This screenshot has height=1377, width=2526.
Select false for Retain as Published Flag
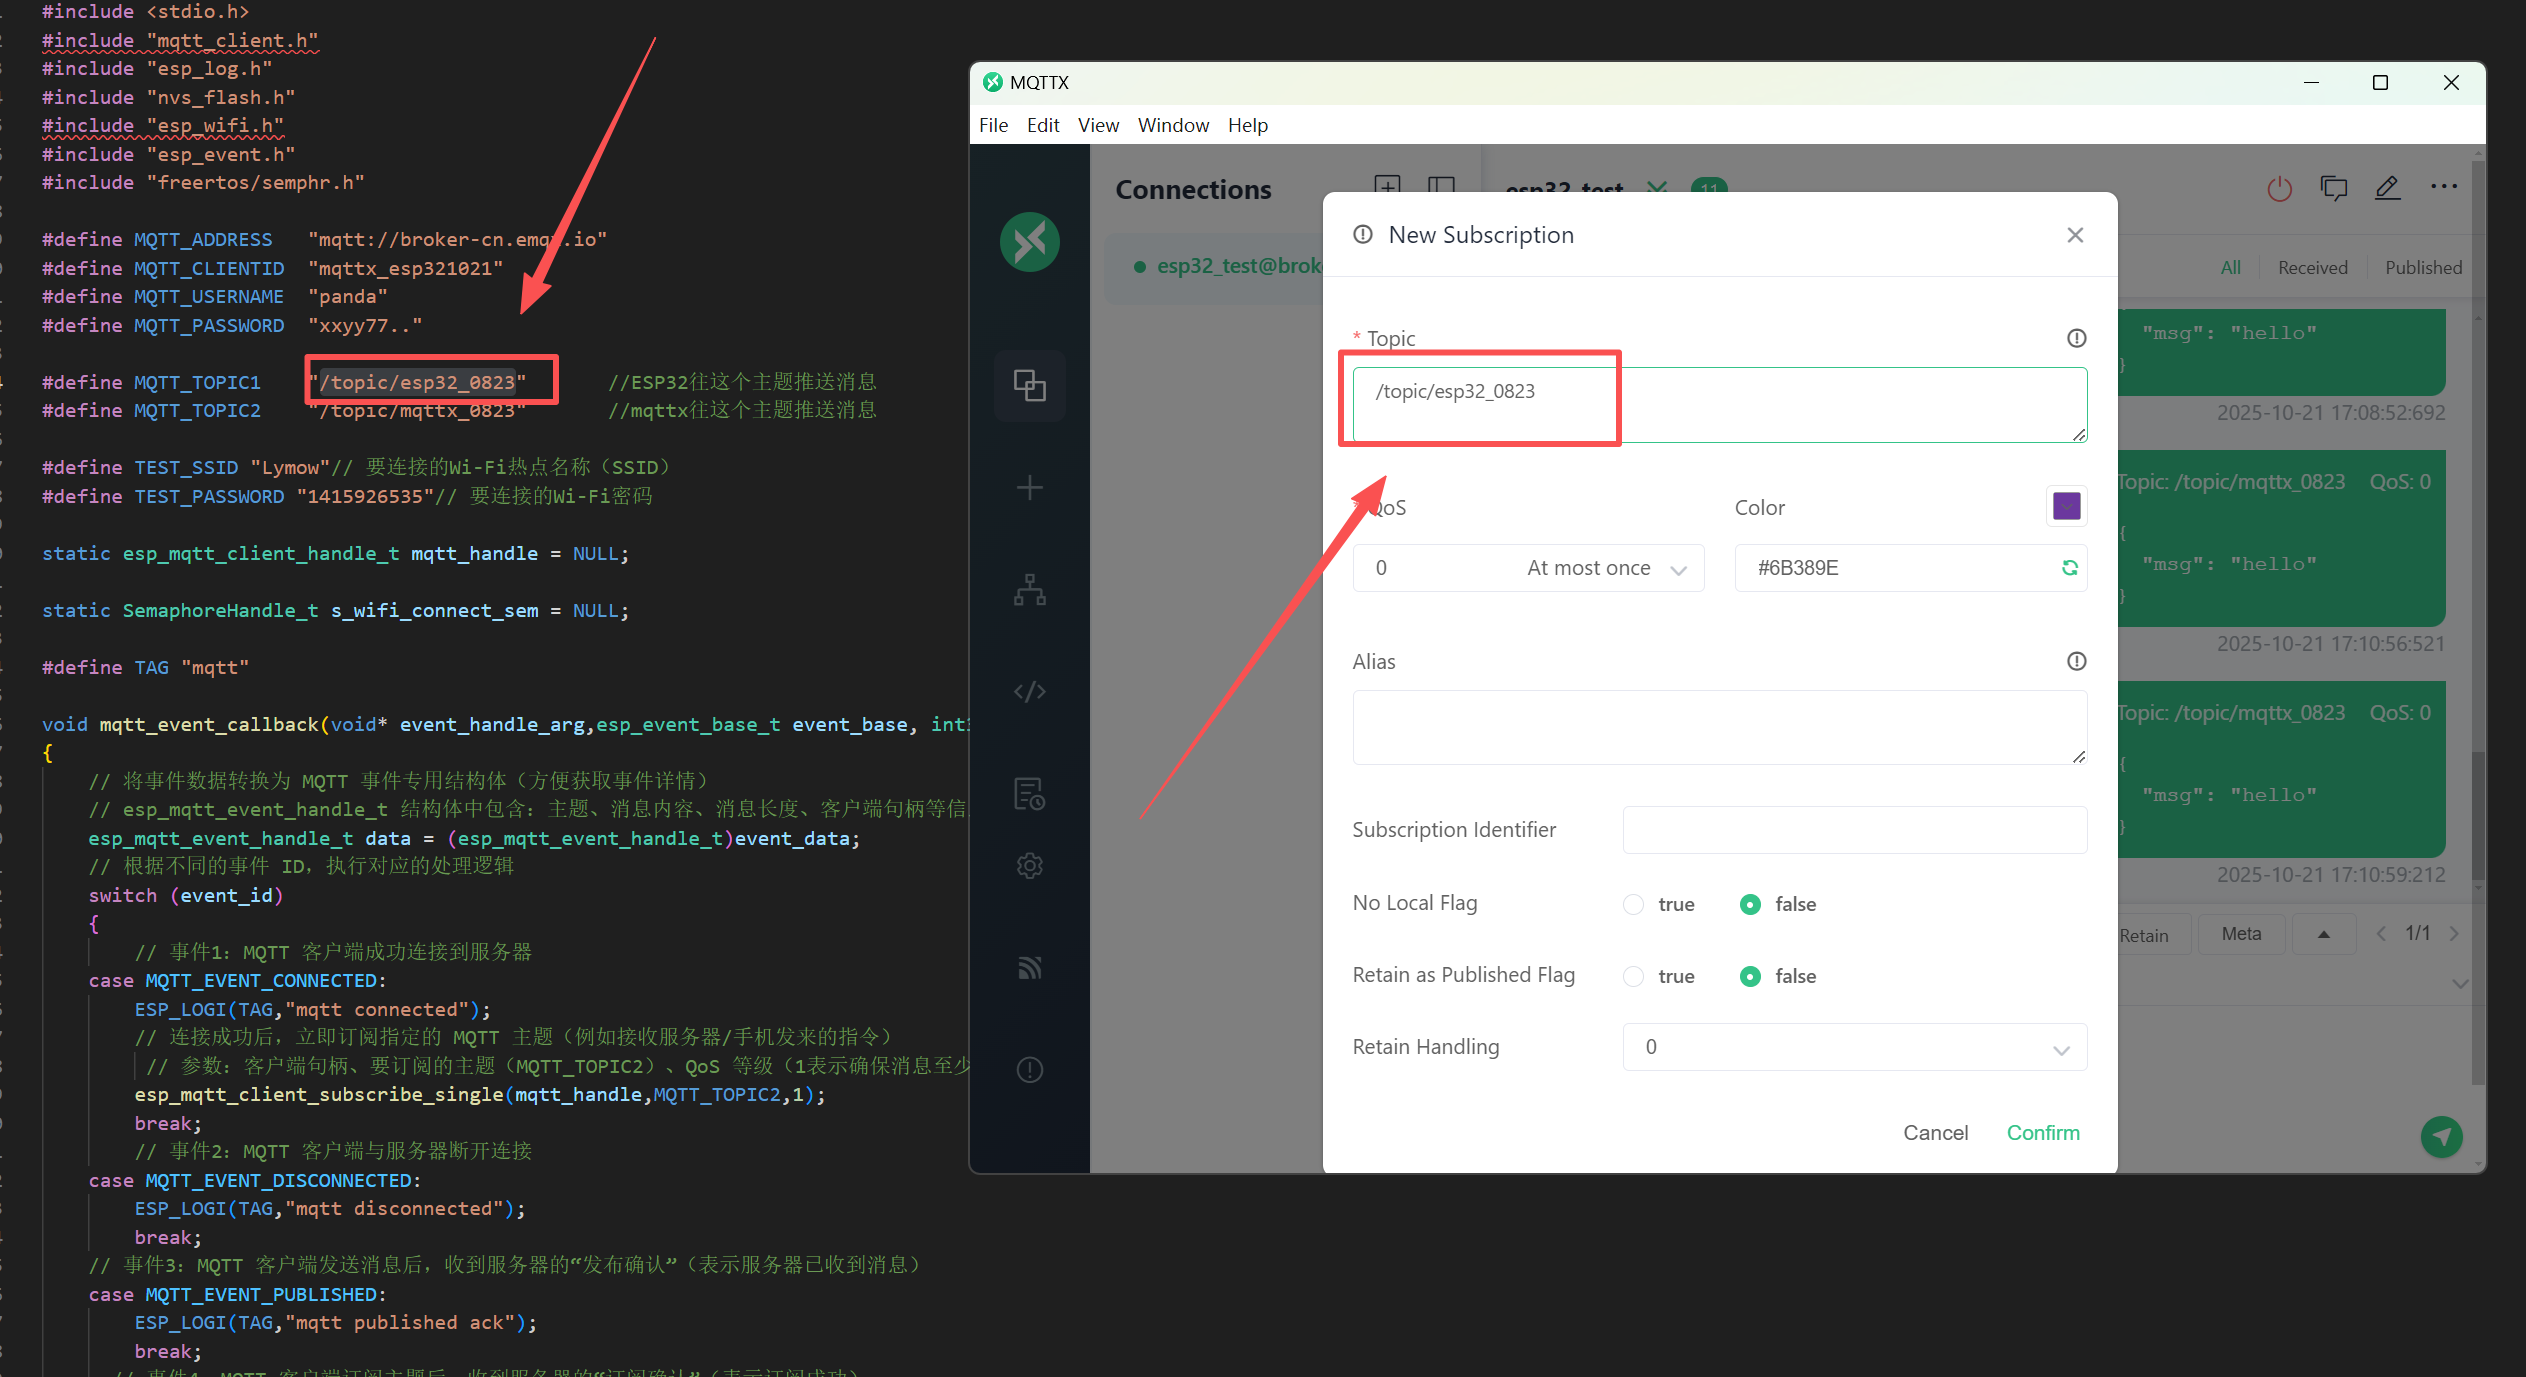coord(1750,976)
